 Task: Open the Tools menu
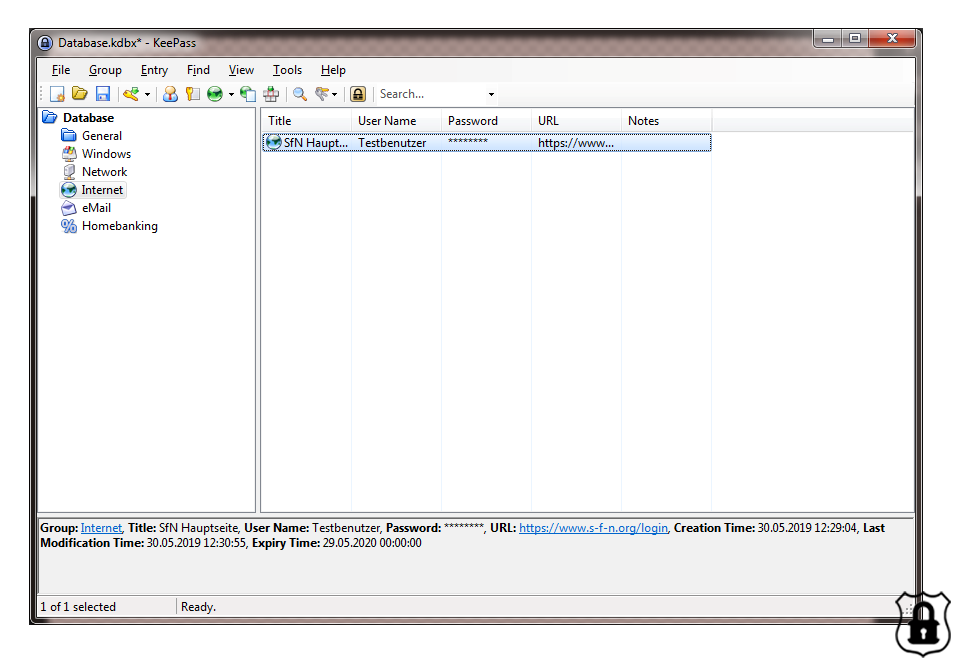point(287,70)
